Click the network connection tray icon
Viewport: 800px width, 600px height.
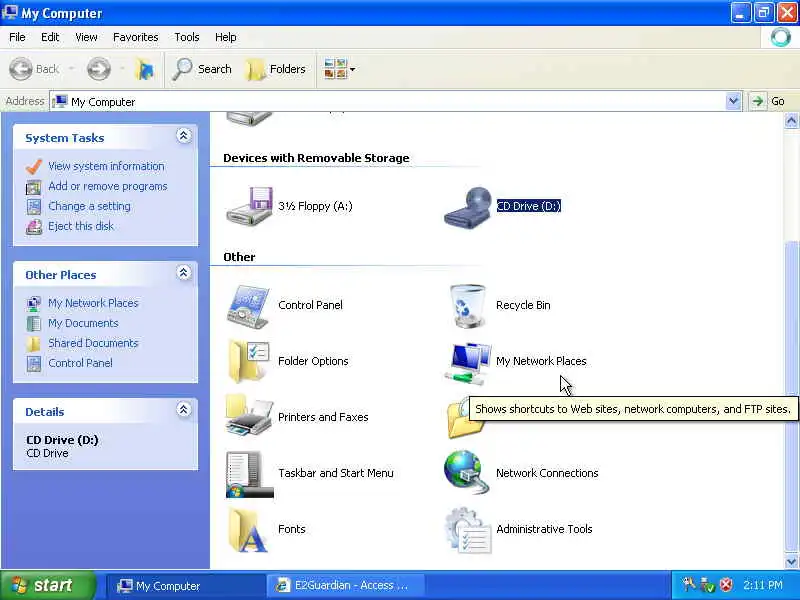(x=707, y=585)
